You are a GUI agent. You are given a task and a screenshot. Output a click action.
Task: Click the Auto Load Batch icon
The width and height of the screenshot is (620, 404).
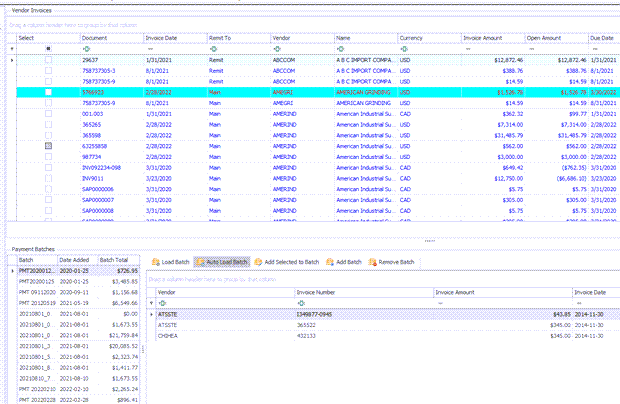200,262
